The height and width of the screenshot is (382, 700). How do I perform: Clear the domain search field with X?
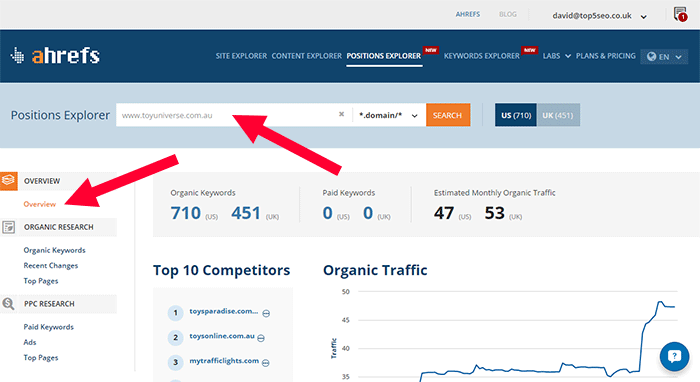tap(342, 114)
